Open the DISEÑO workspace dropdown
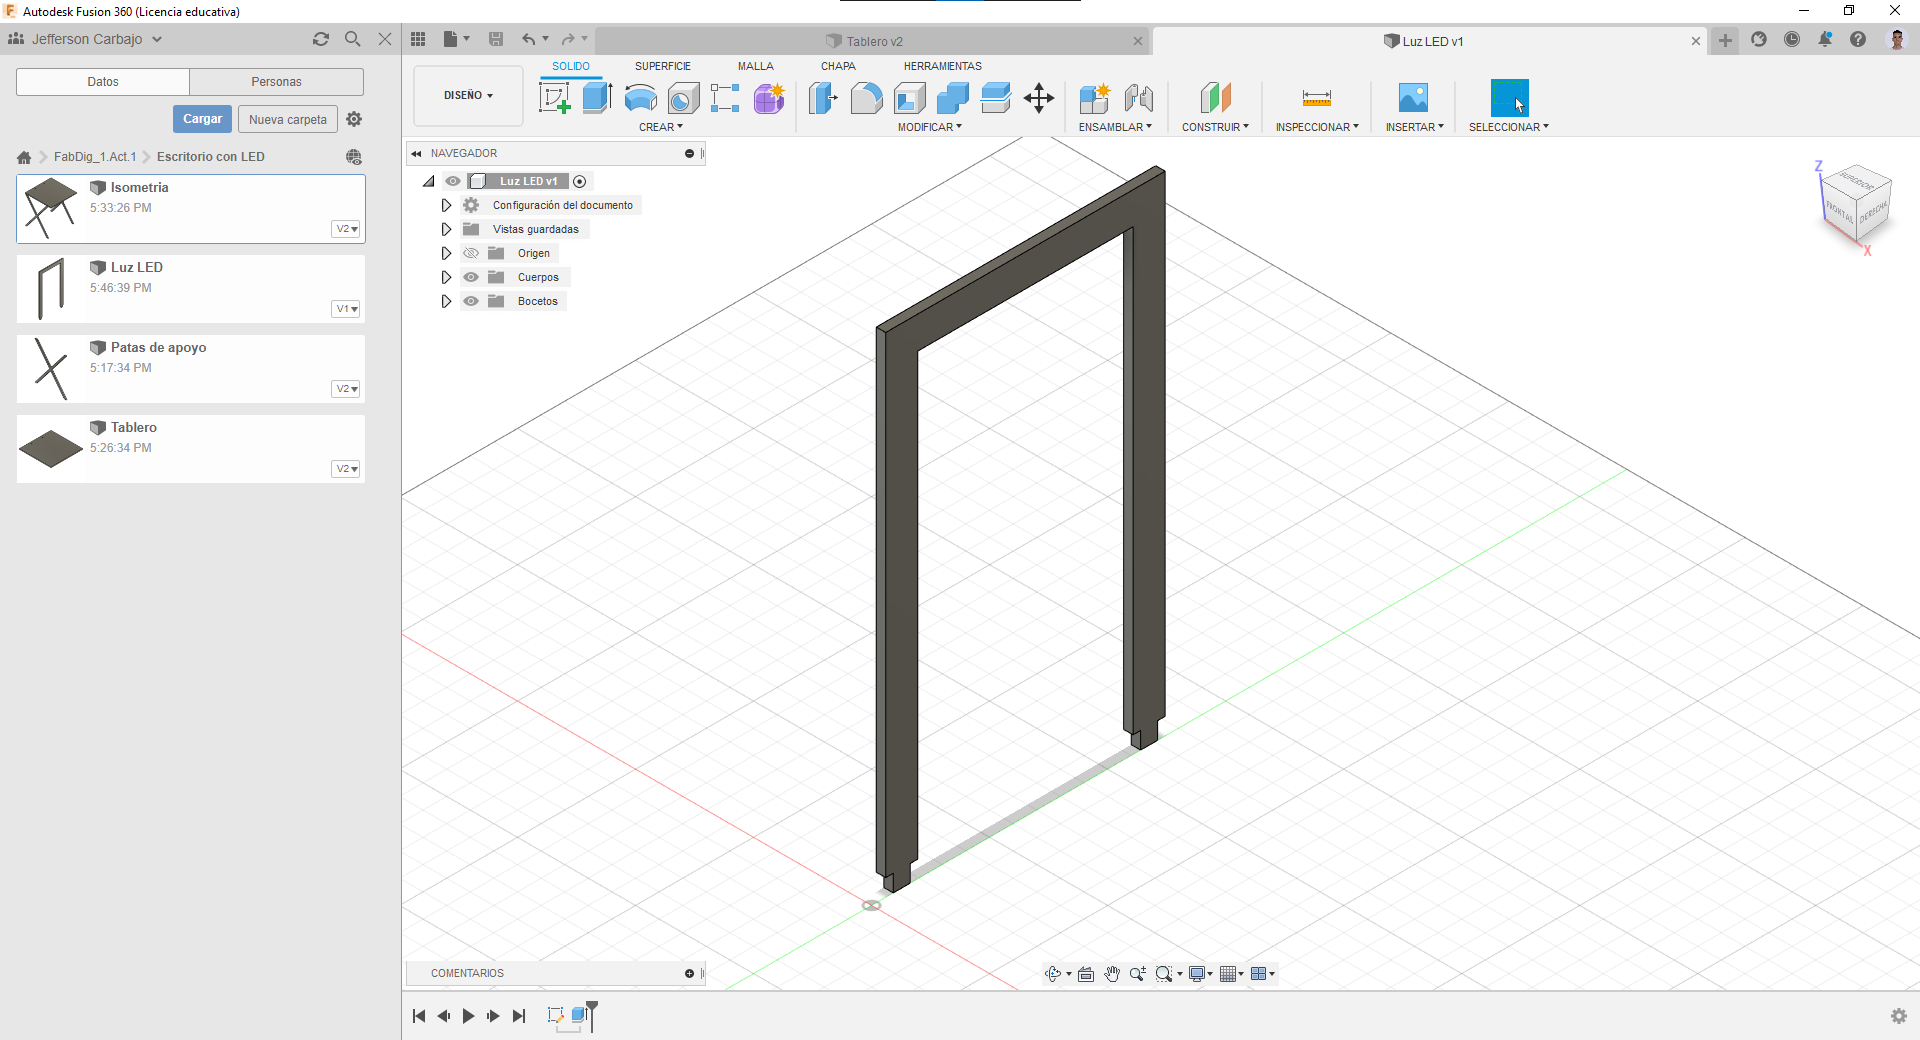Screen dimensions: 1920x1040 468,96
